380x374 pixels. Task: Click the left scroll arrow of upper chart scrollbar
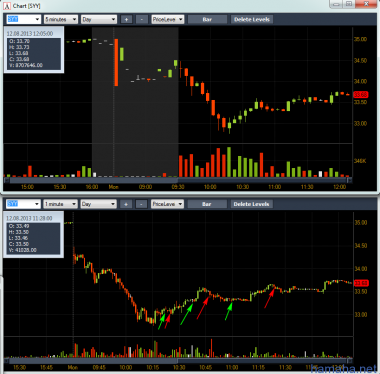pyautogui.click(x=7, y=180)
